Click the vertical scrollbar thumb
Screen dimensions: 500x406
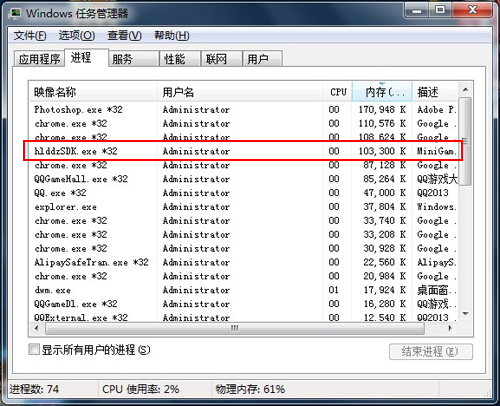(465, 141)
